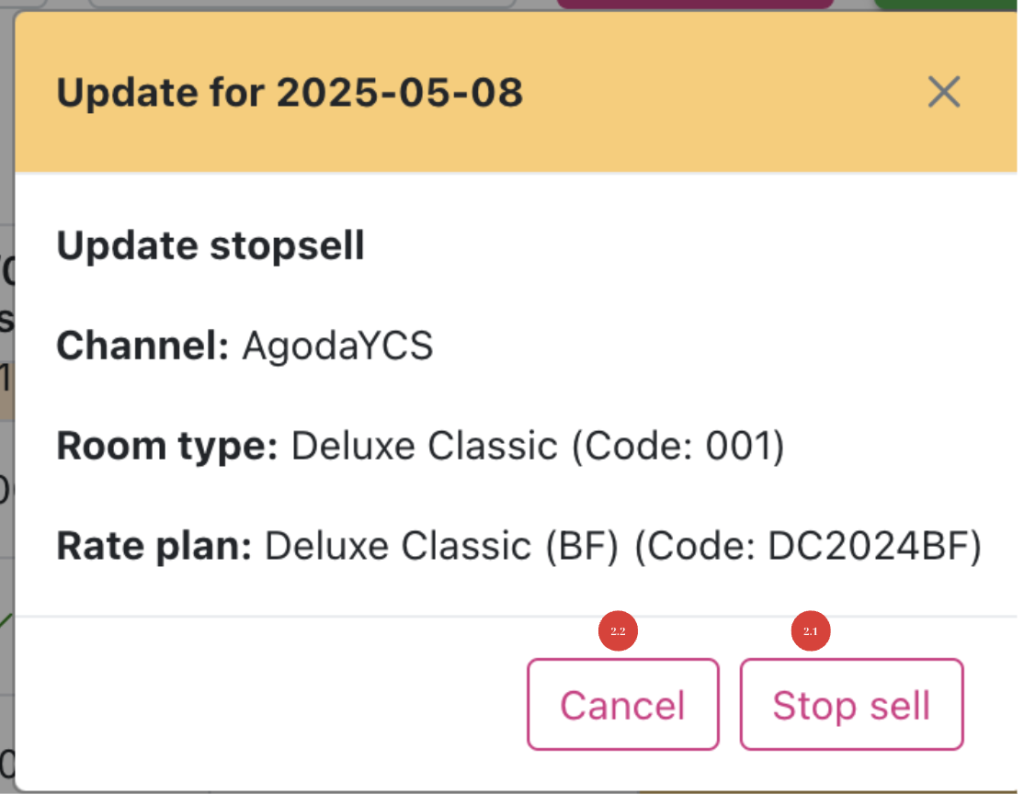
Task: Click the red 2.2 annotation badge
Action: pyautogui.click(x=618, y=631)
